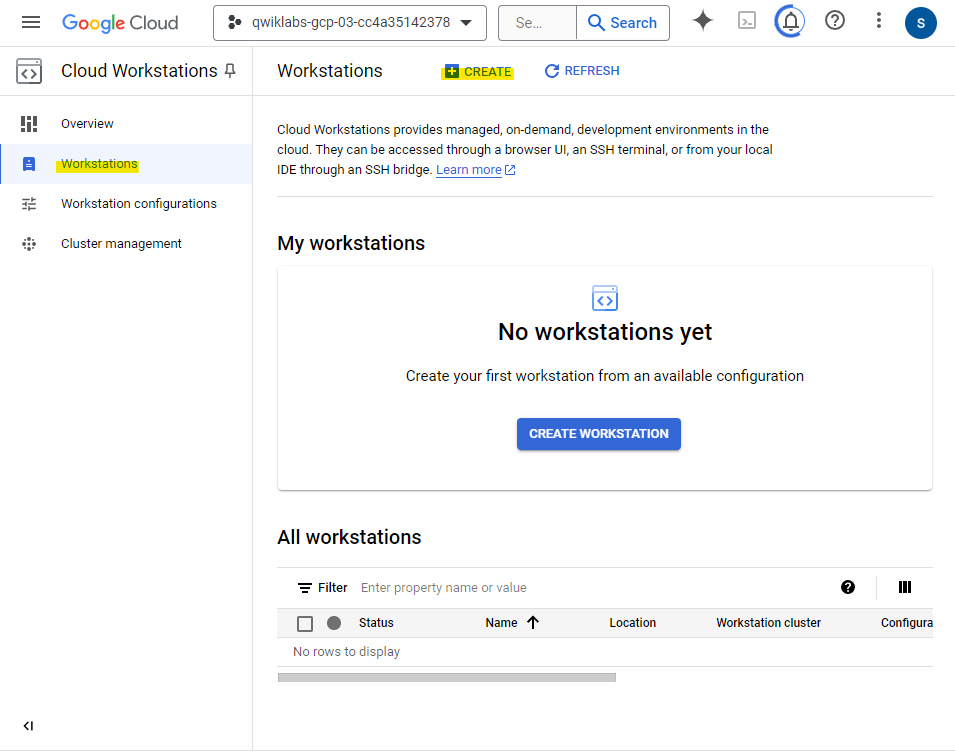Open Gemini AI assistant sparkle icon
Image resolution: width=955 pixels, height=752 pixels.
coord(702,21)
